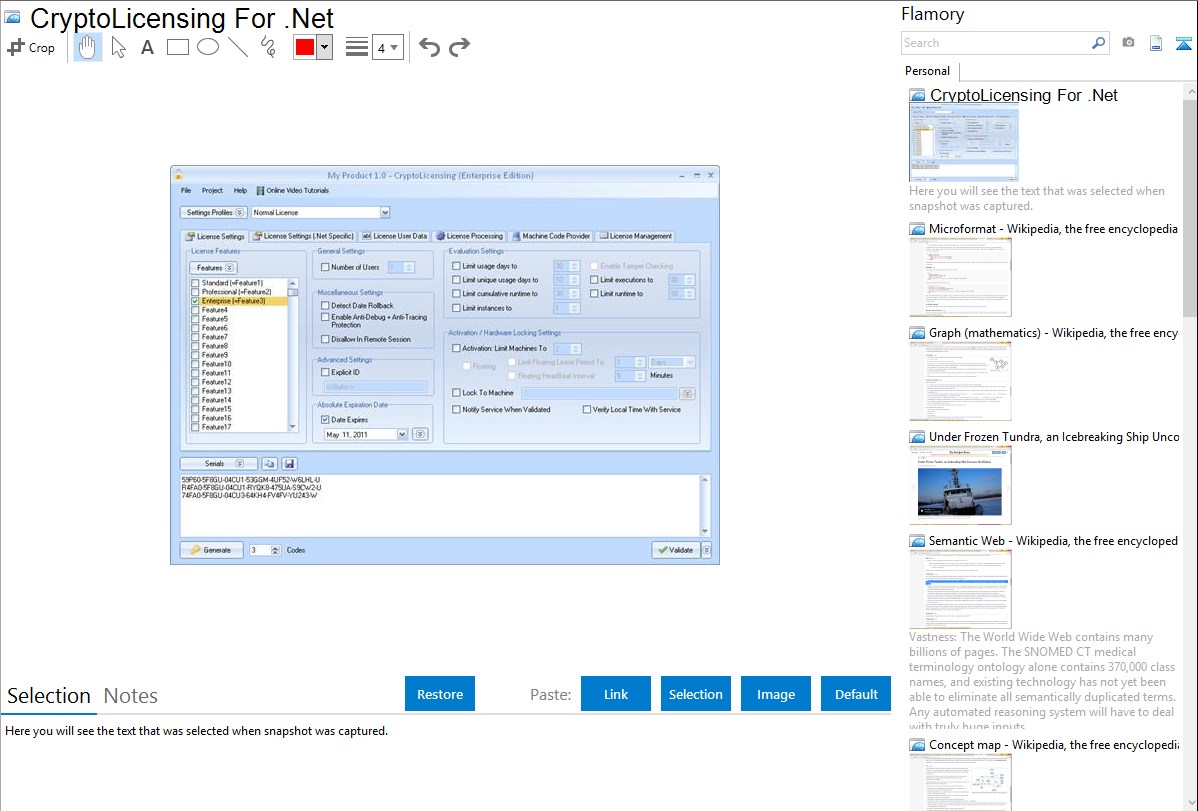Click the blue icon right of document icon

click(1183, 43)
